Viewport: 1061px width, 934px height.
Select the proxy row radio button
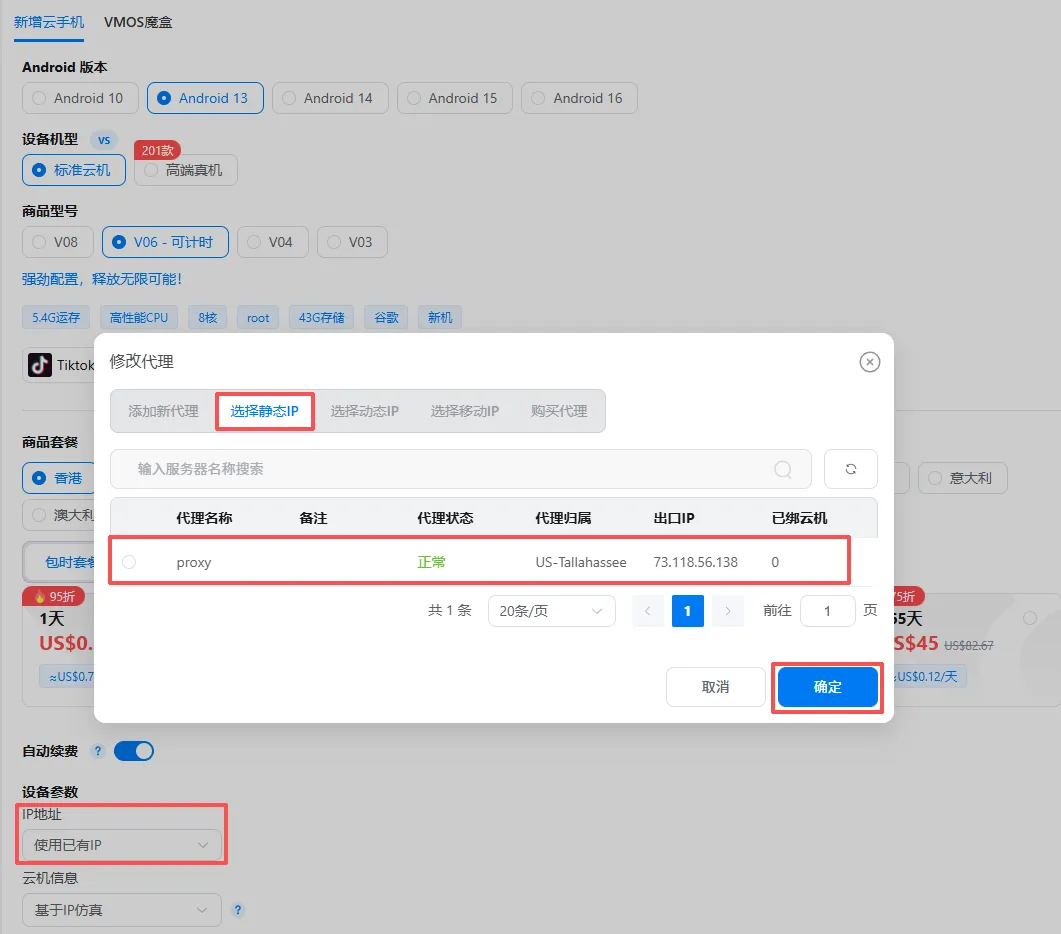pos(128,562)
